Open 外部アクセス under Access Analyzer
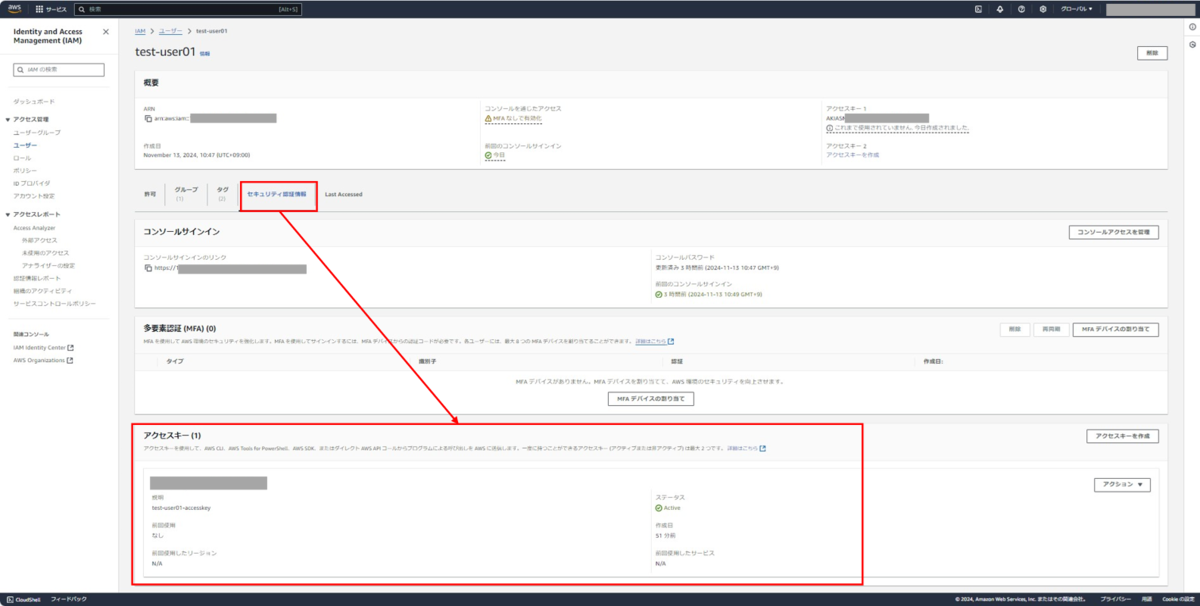The height and width of the screenshot is (606, 1200). click(39, 240)
